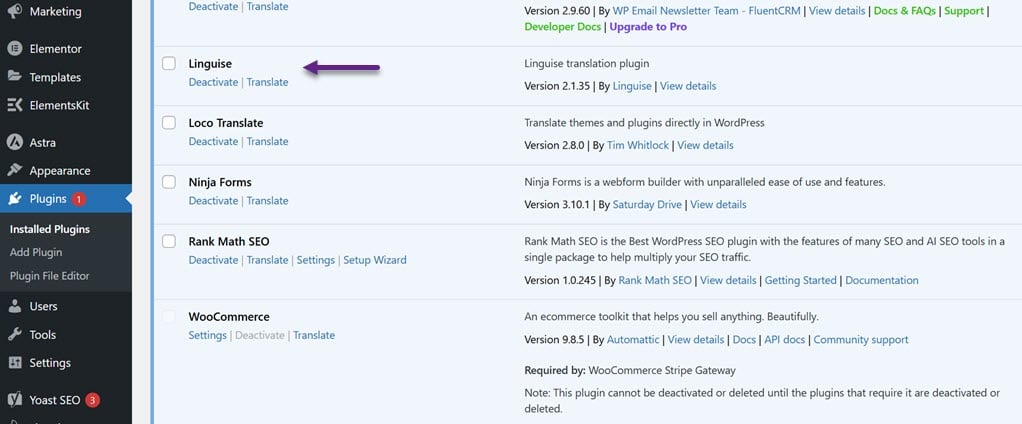Open FluentCRM Developer Docs link
The image size is (1022, 424).
coord(563,27)
